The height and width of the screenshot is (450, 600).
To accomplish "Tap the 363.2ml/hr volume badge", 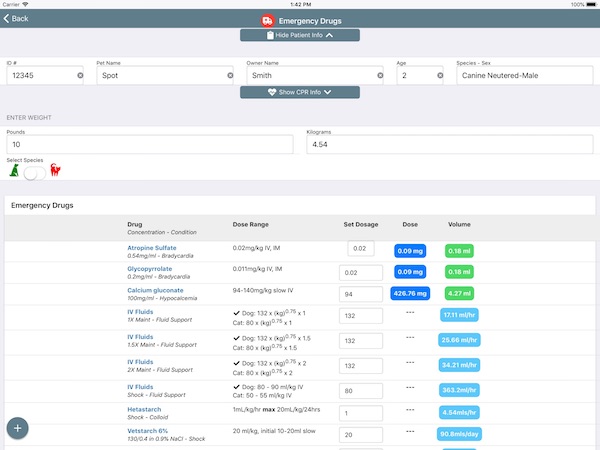I will point(459,390).
